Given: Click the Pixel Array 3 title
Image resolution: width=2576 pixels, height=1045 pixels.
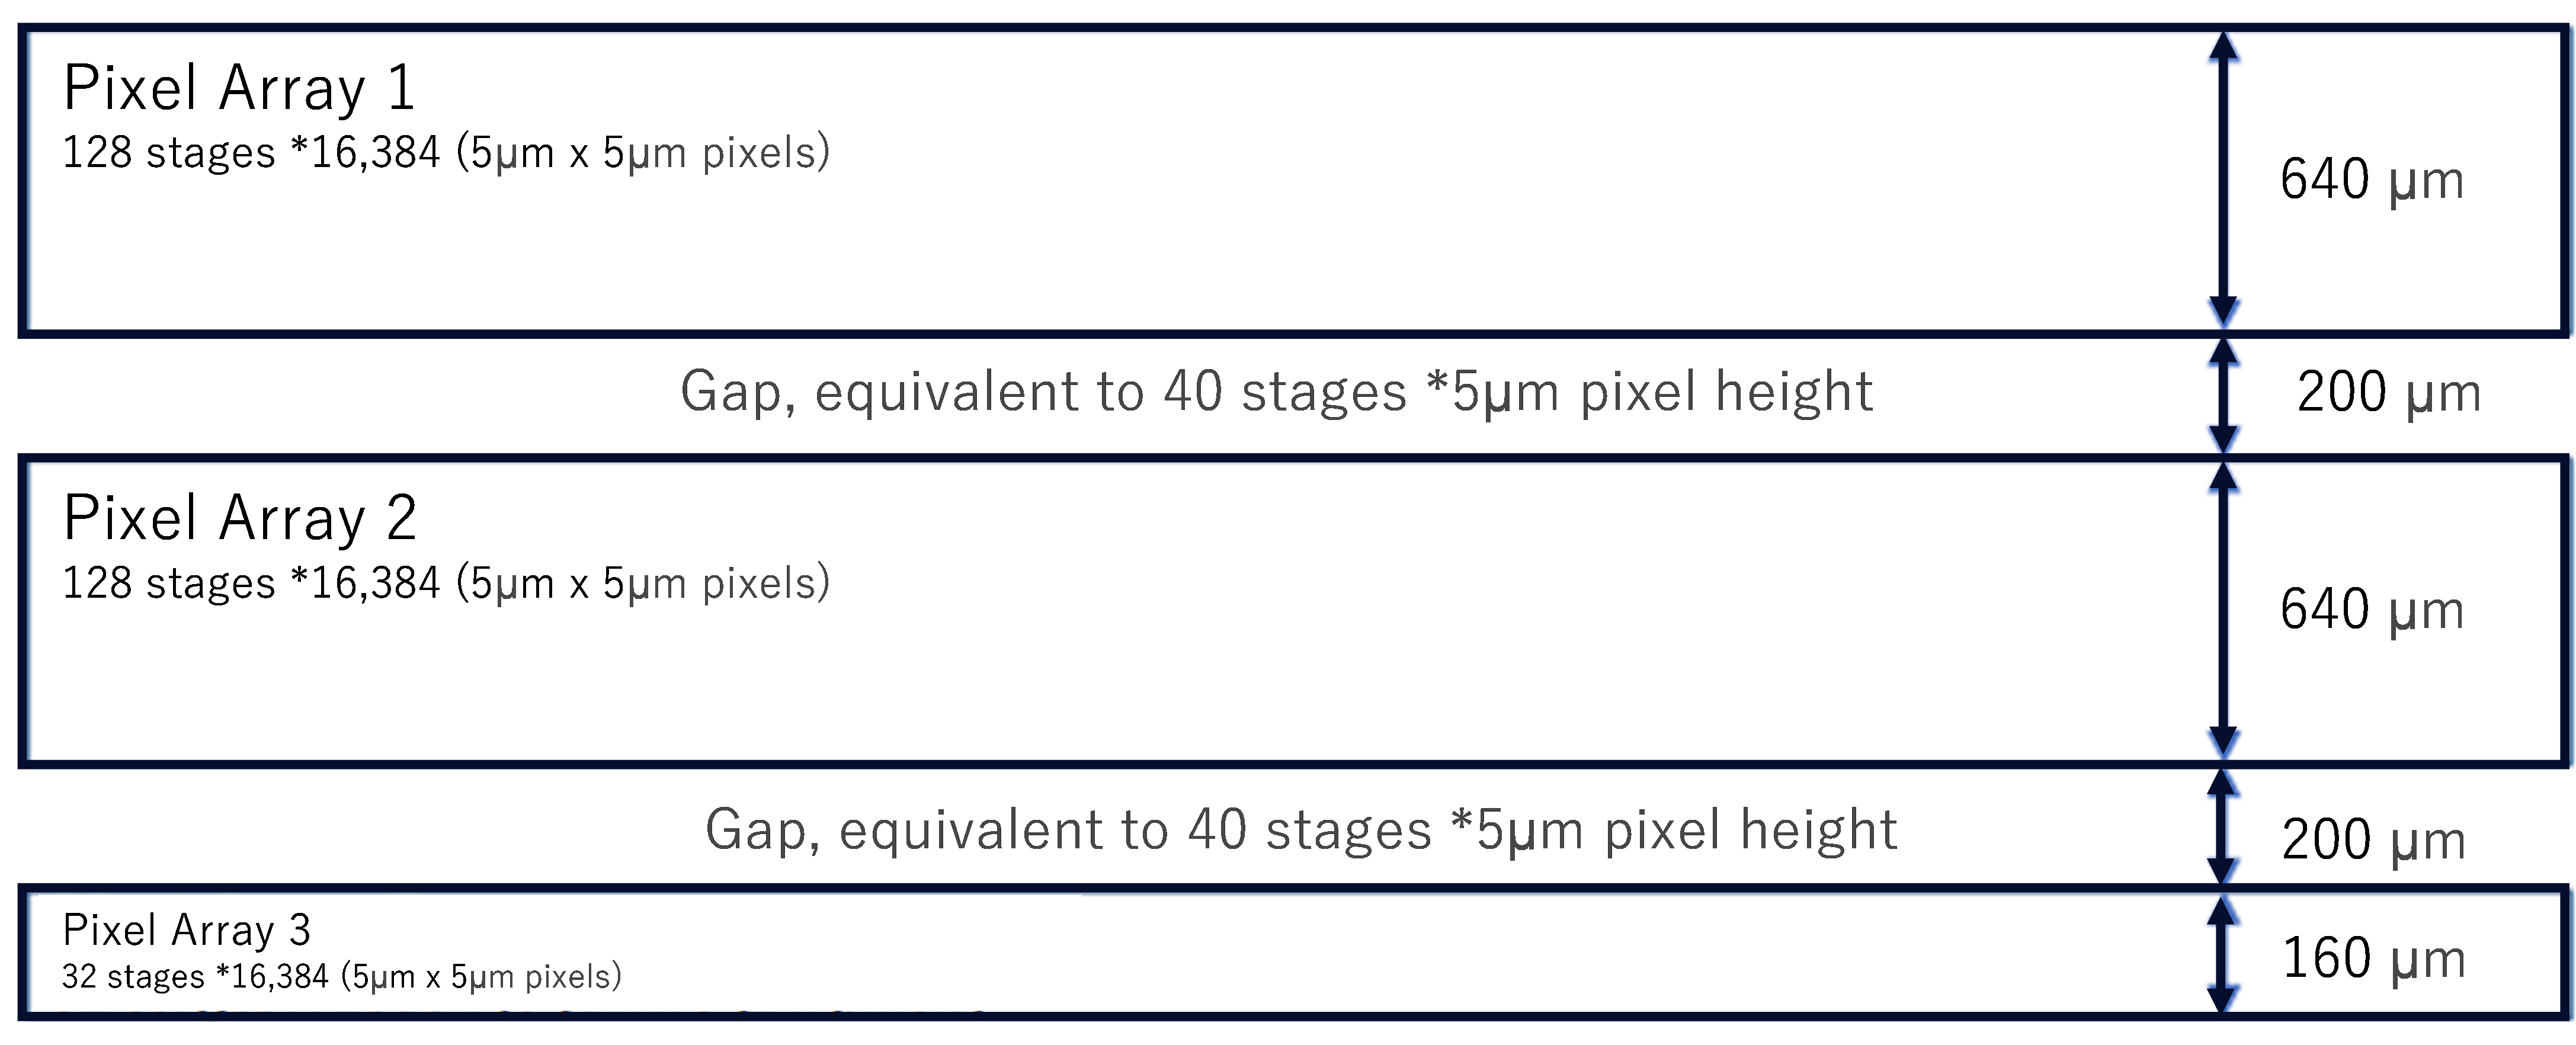Looking at the screenshot, I should coord(187,930).
